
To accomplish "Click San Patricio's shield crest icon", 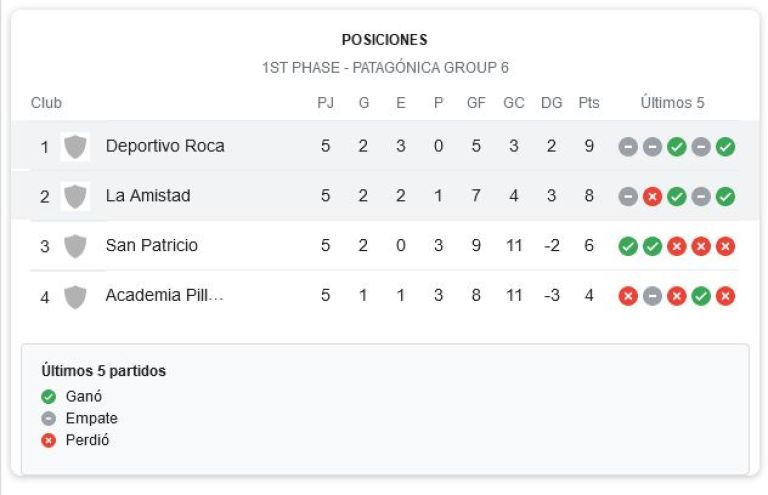I will (x=75, y=246).
